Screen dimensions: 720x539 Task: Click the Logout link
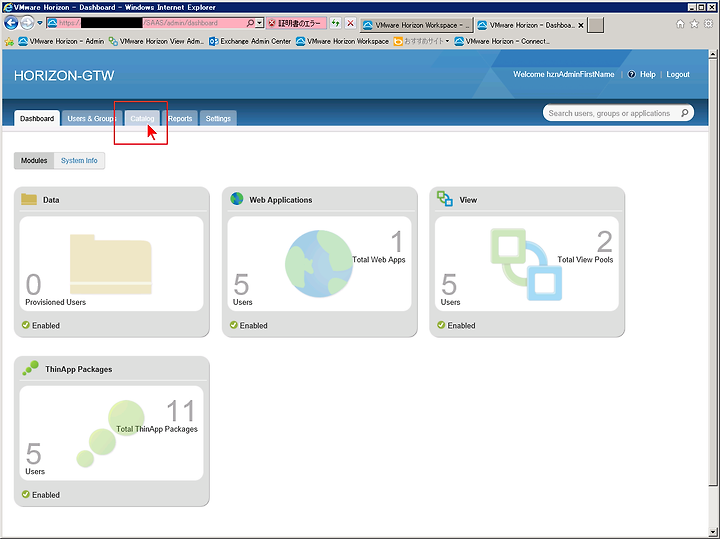[678, 74]
